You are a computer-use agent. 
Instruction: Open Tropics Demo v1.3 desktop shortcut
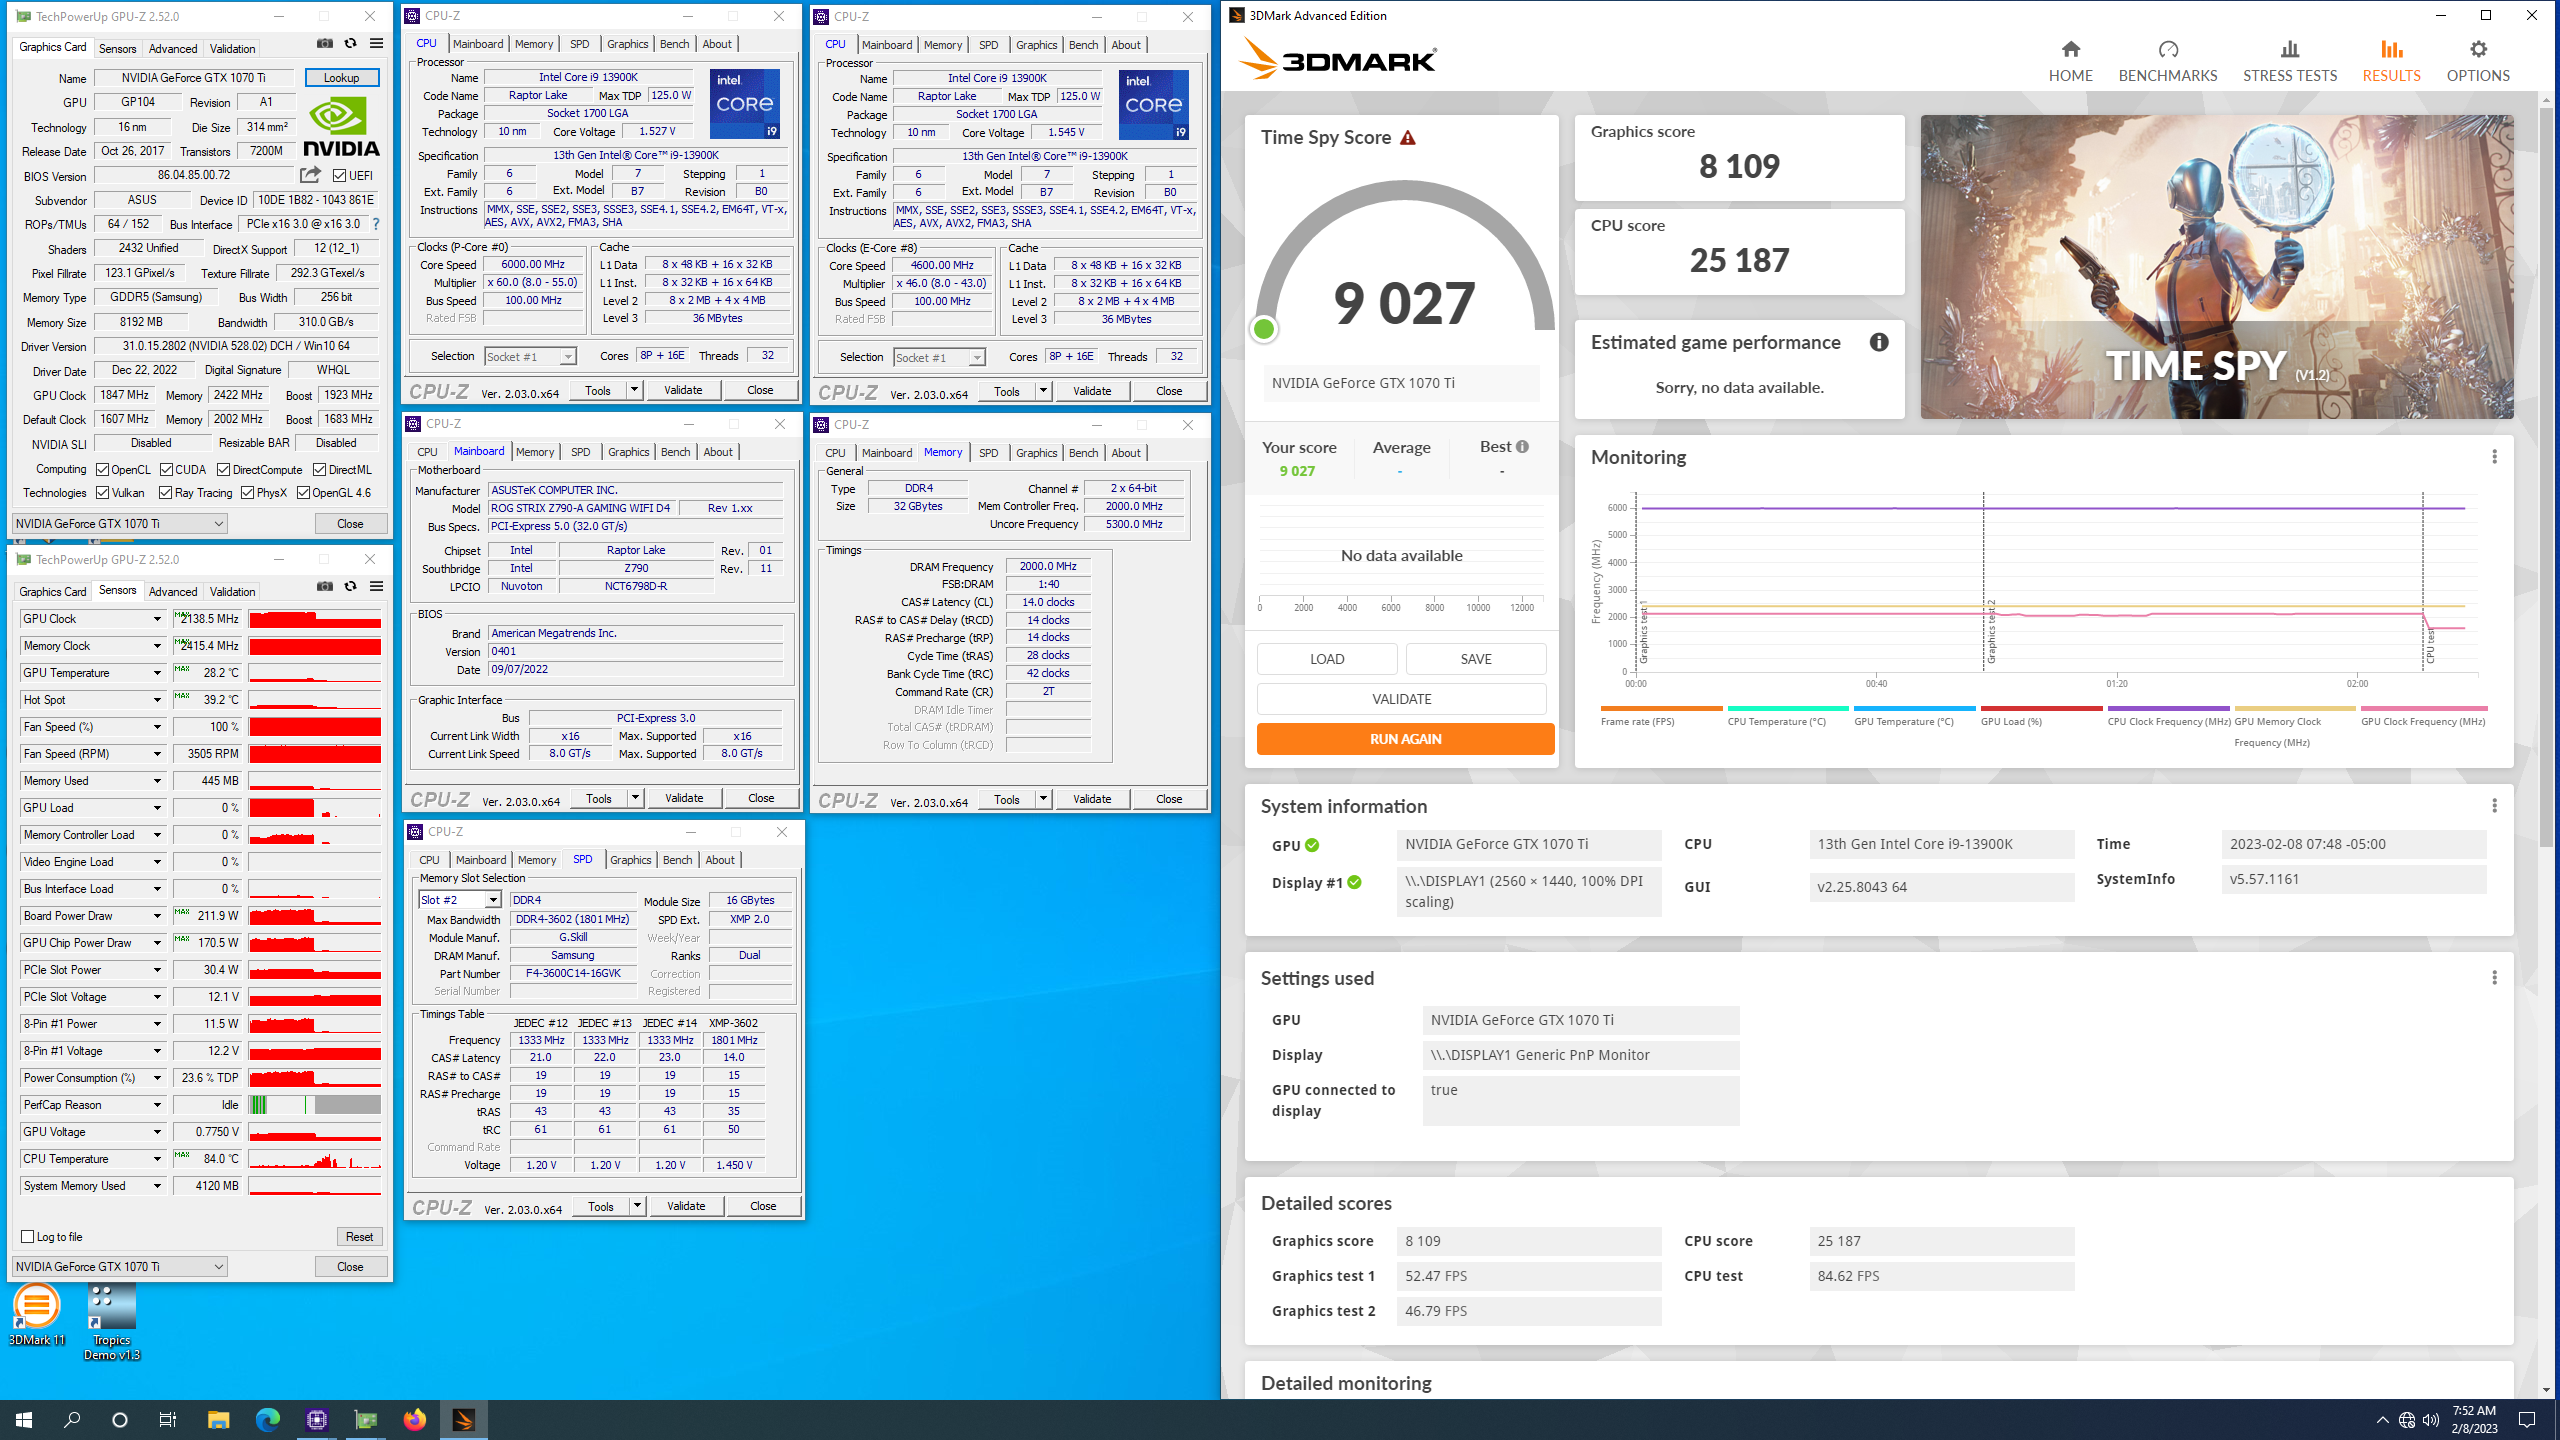tap(112, 1322)
